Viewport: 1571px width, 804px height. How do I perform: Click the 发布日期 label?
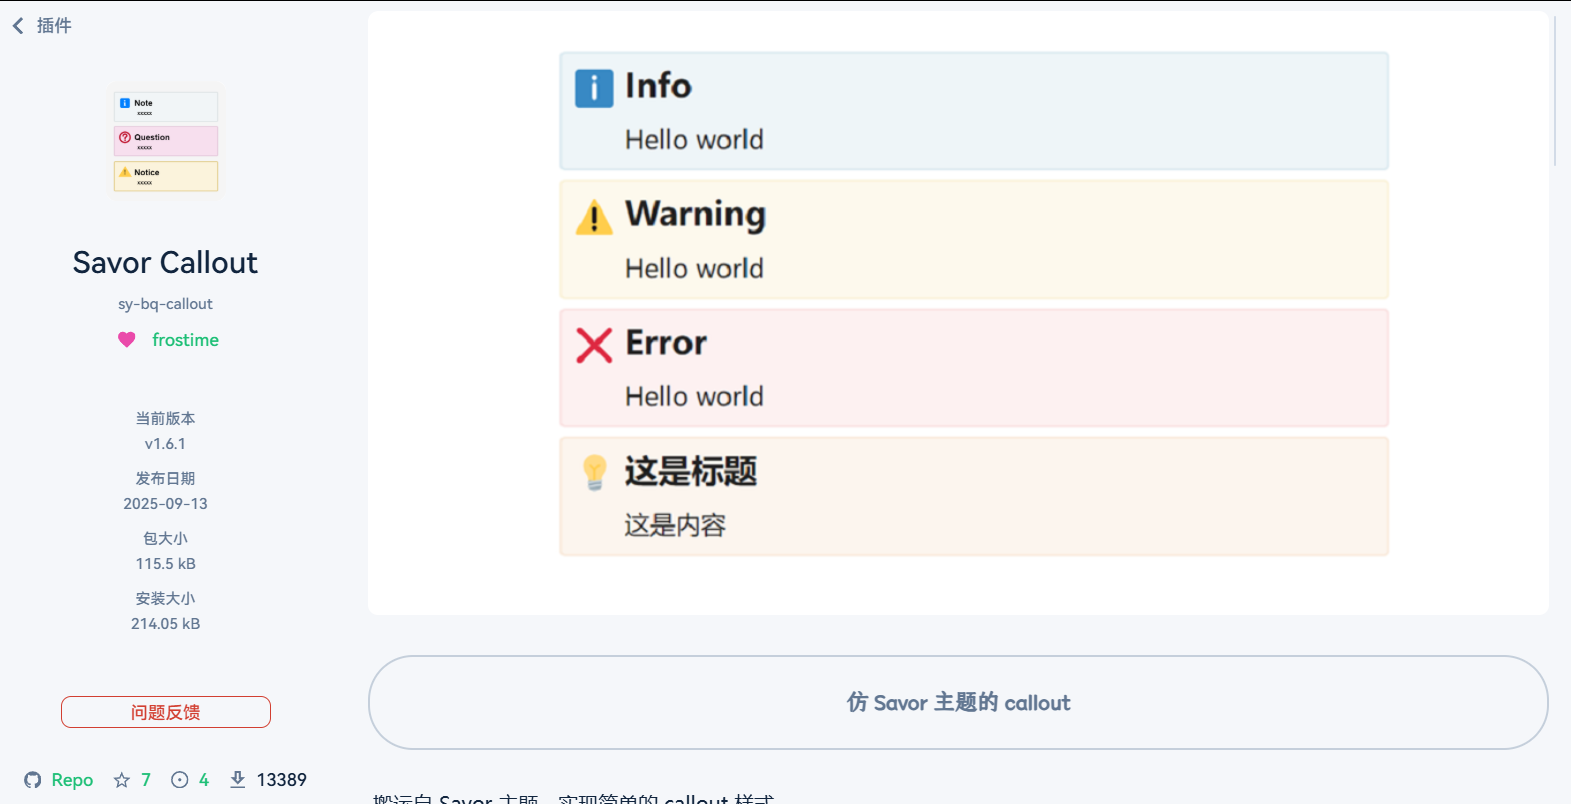[x=166, y=478]
